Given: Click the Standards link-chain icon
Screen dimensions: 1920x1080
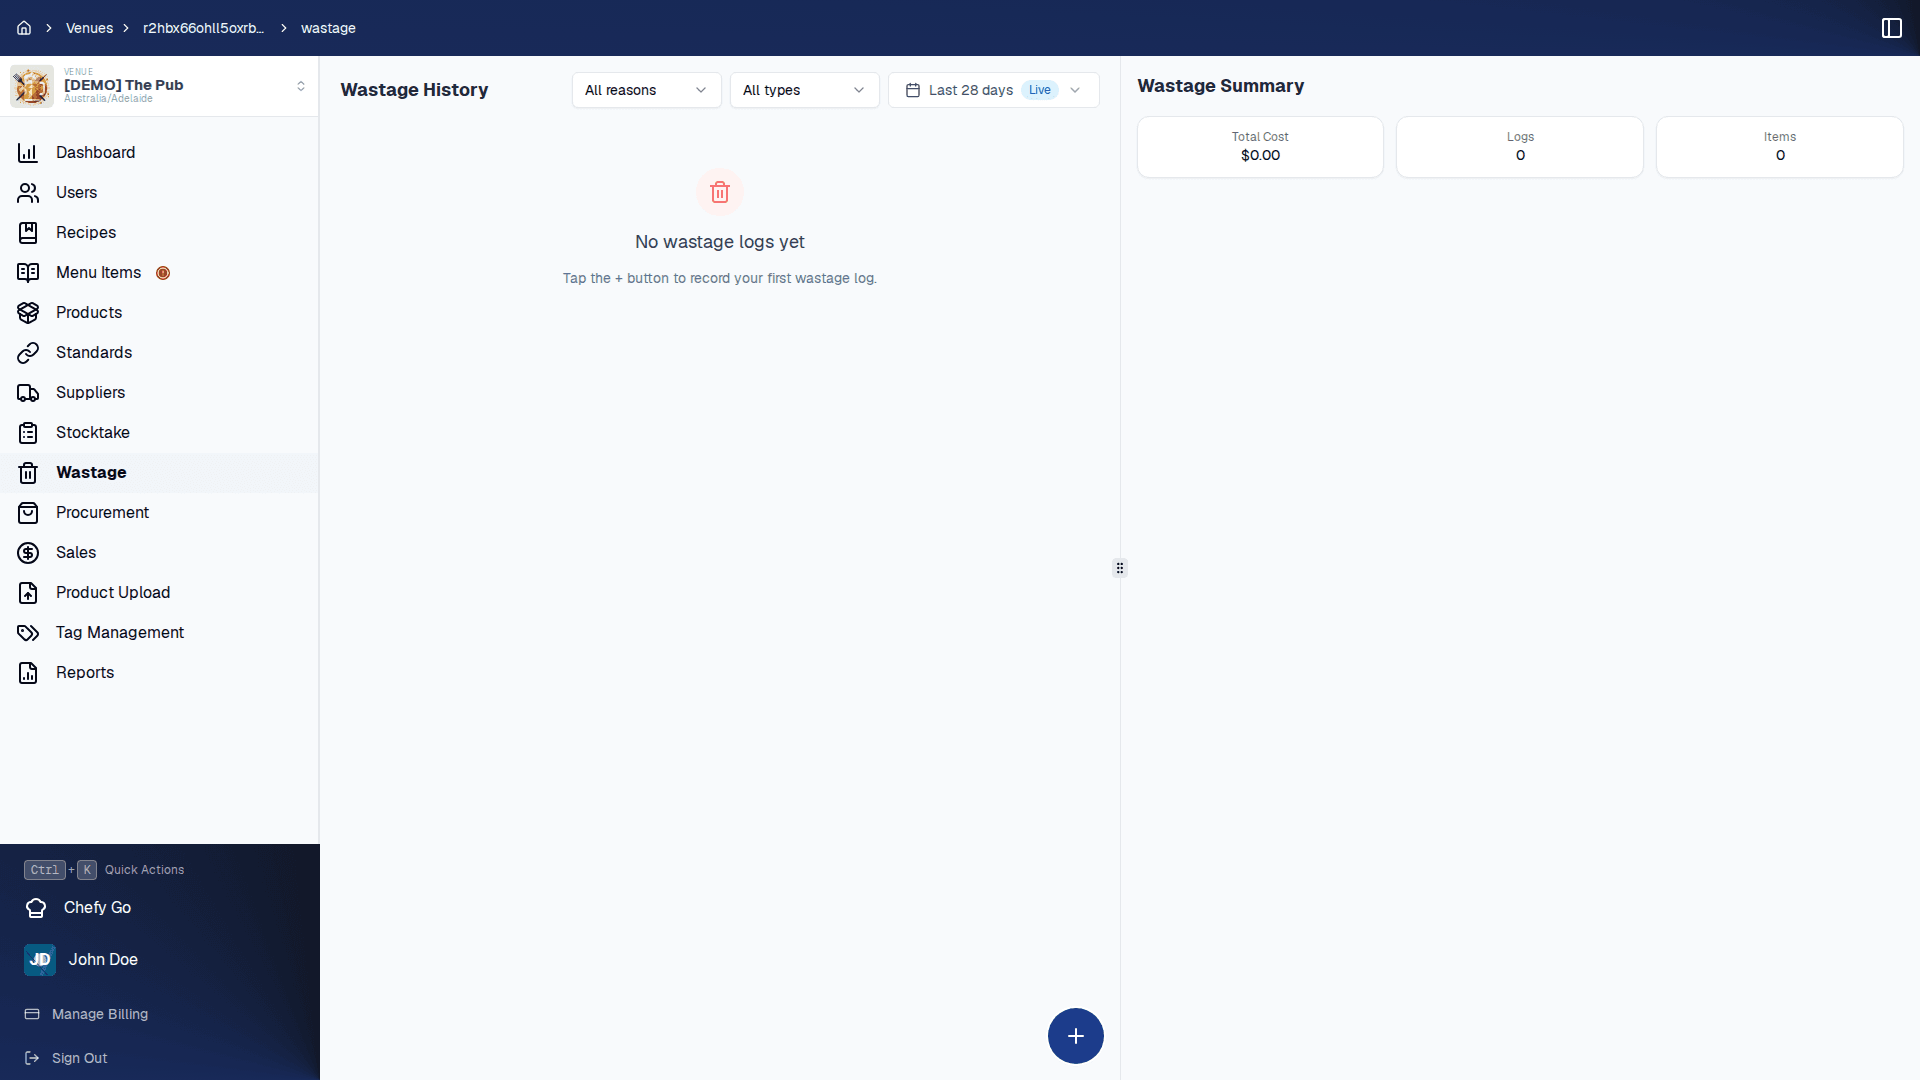Looking at the screenshot, I should 28,353.
